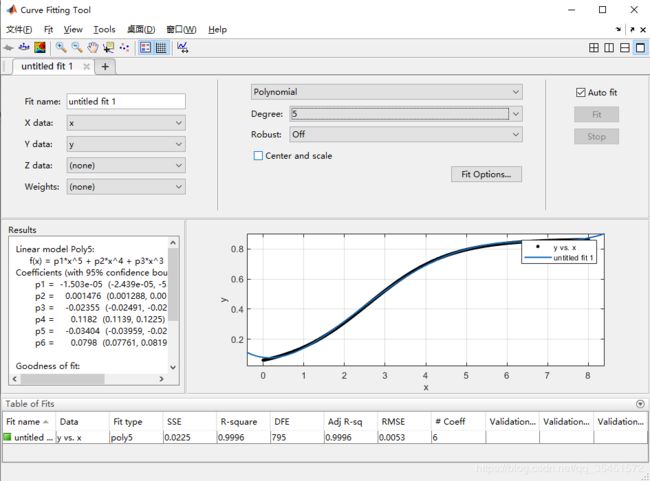Click the Adjust Axes Limits icon
The width and height of the screenshot is (650, 481).
point(182,48)
